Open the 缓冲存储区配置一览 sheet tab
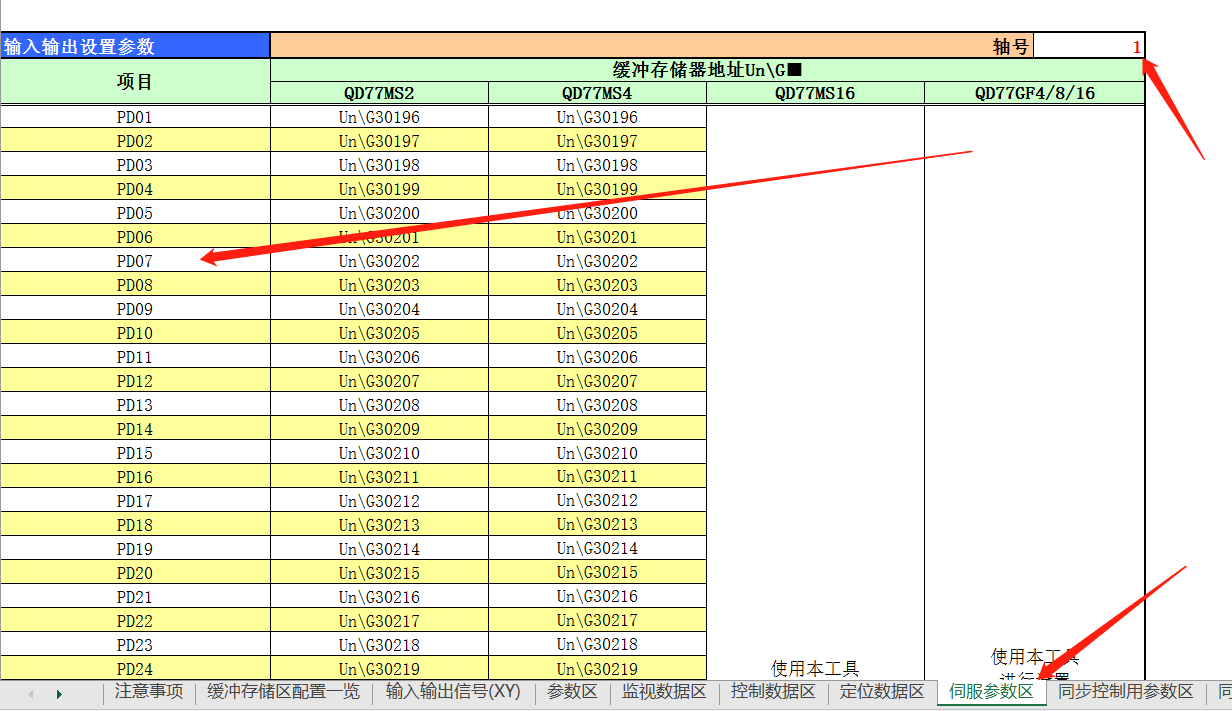 (283, 691)
